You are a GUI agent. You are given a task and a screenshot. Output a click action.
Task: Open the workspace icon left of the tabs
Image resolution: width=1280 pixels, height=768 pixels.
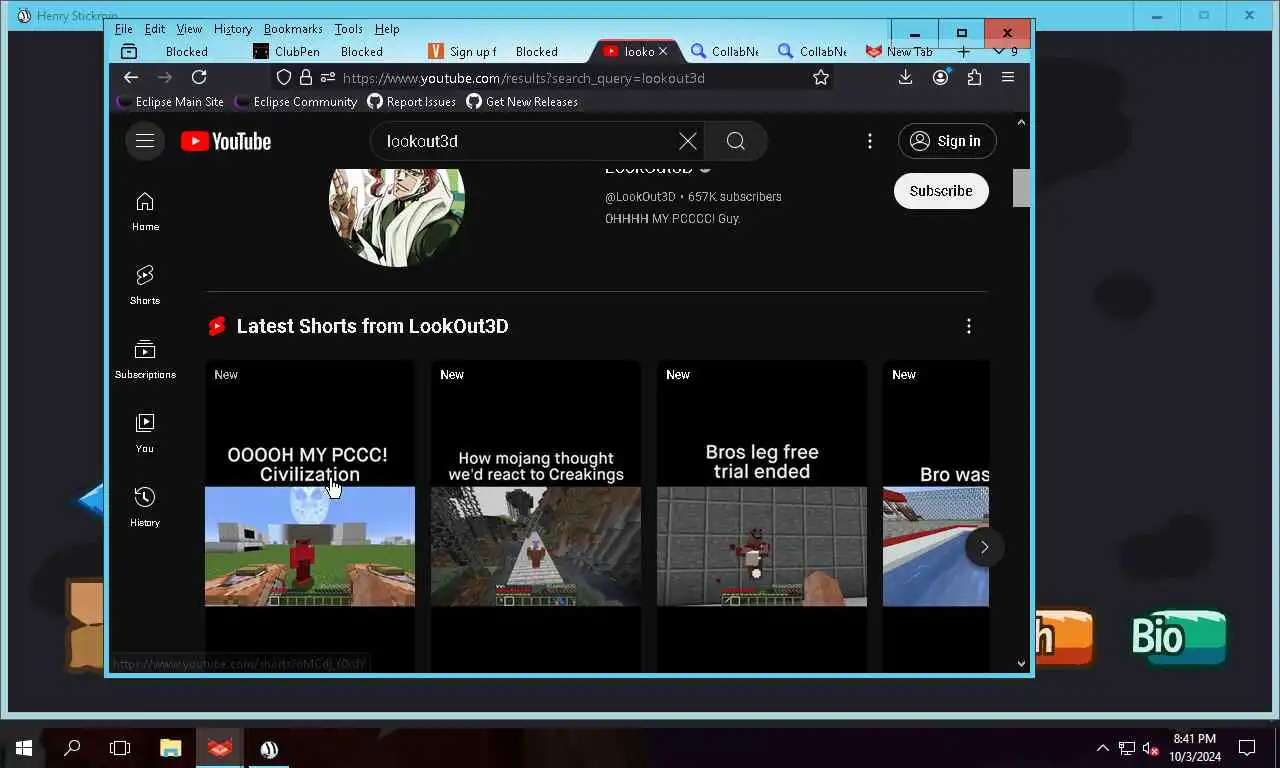129,52
